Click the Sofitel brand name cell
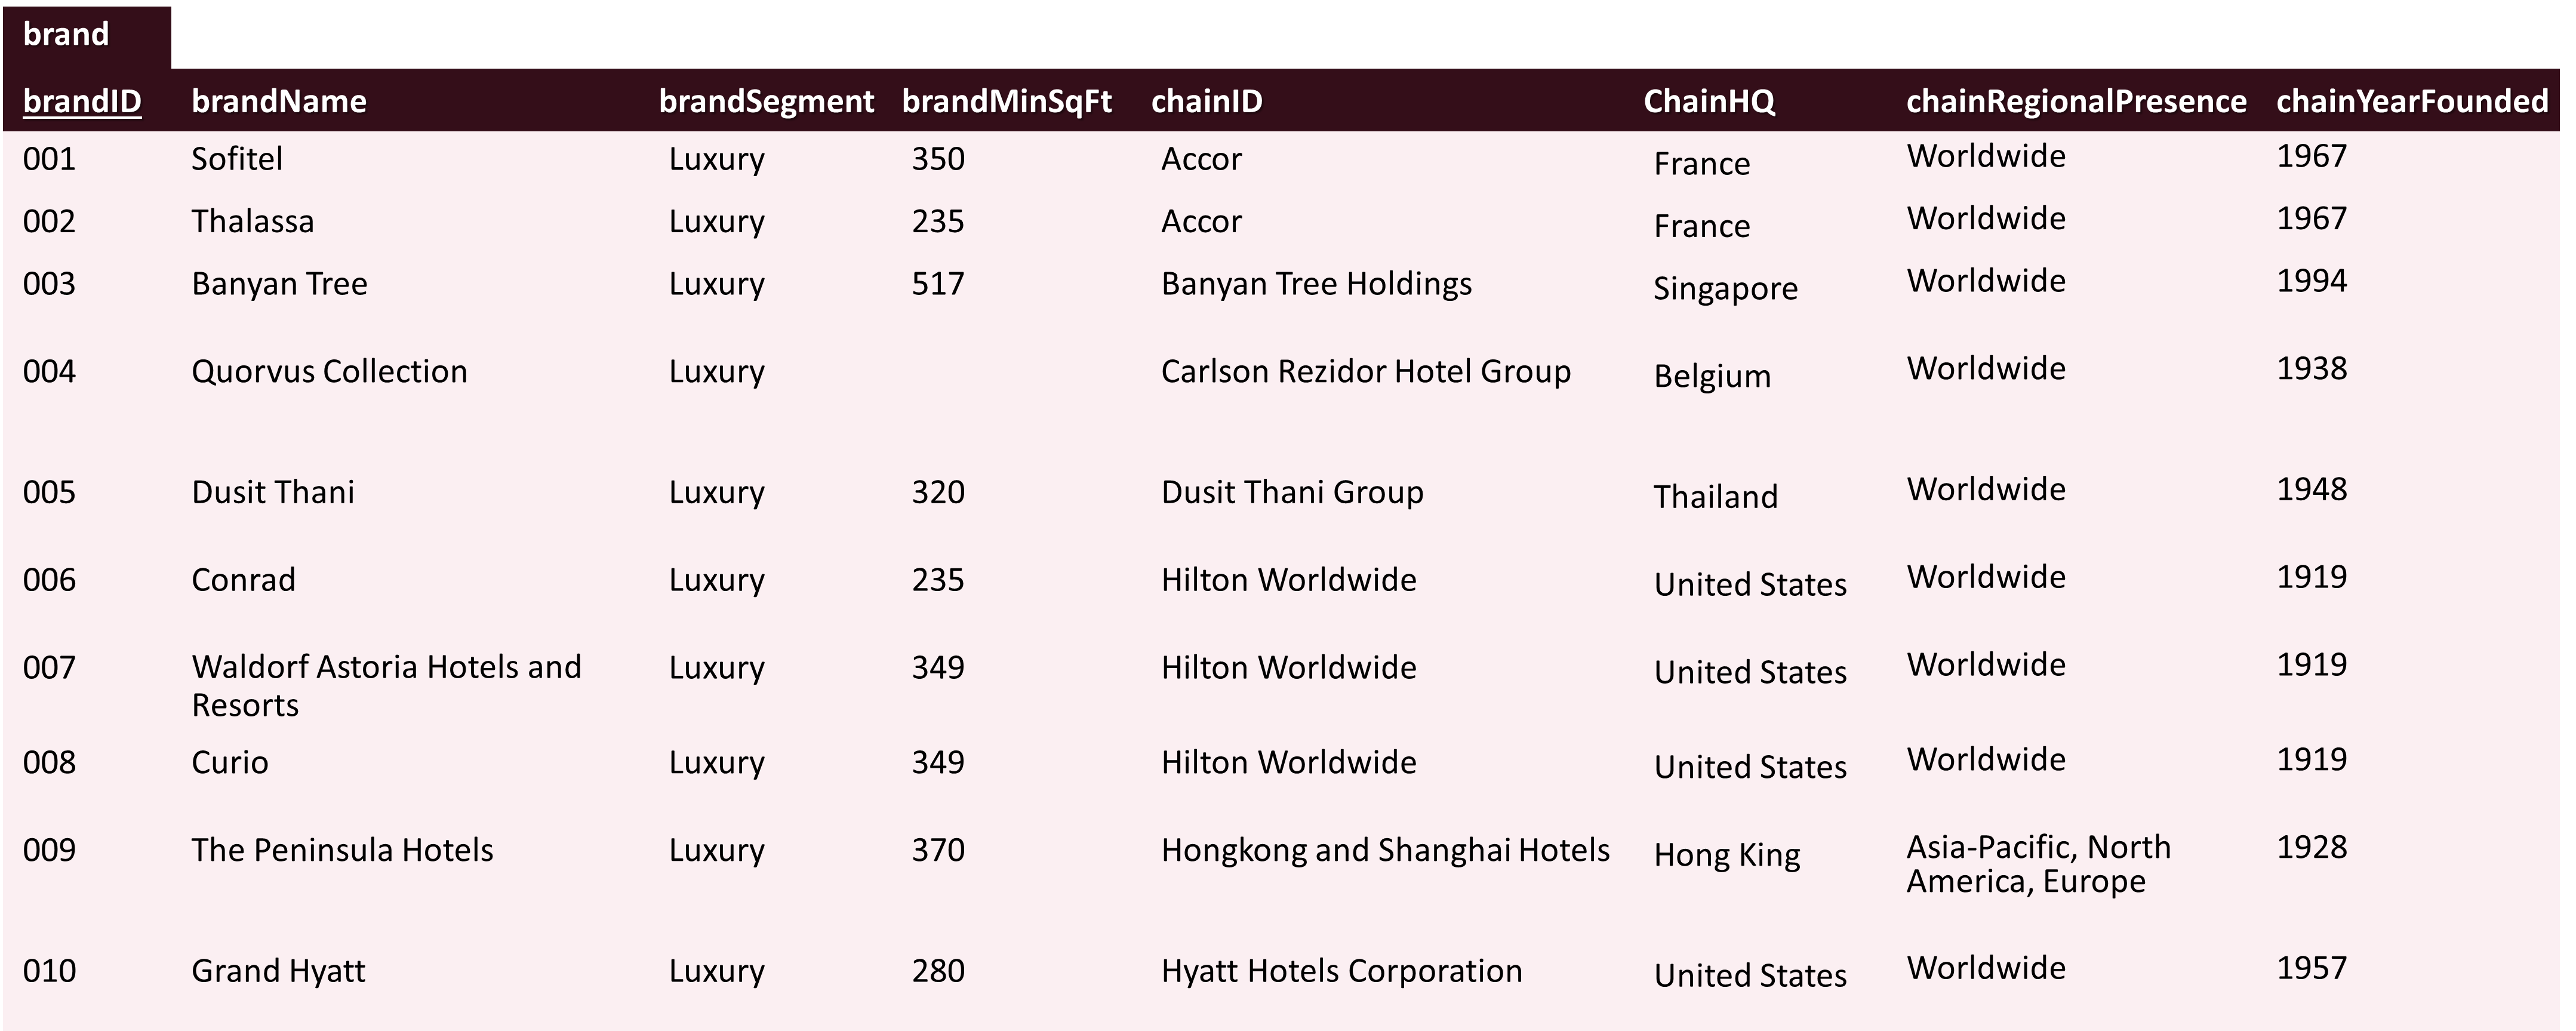 [x=237, y=158]
